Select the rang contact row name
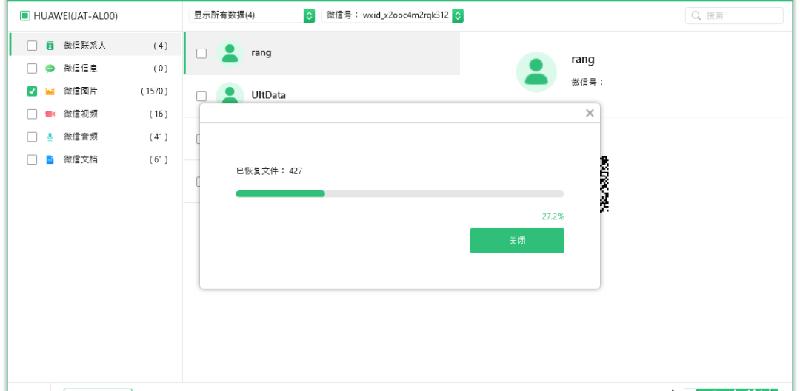This screenshot has height=391, width=800. coord(261,53)
